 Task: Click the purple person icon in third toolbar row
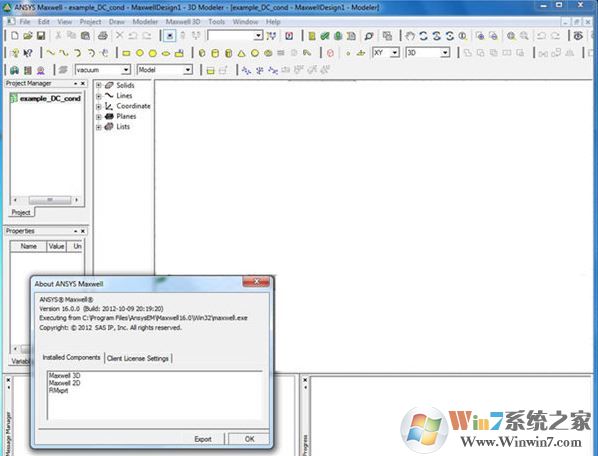pyautogui.click(x=40, y=70)
